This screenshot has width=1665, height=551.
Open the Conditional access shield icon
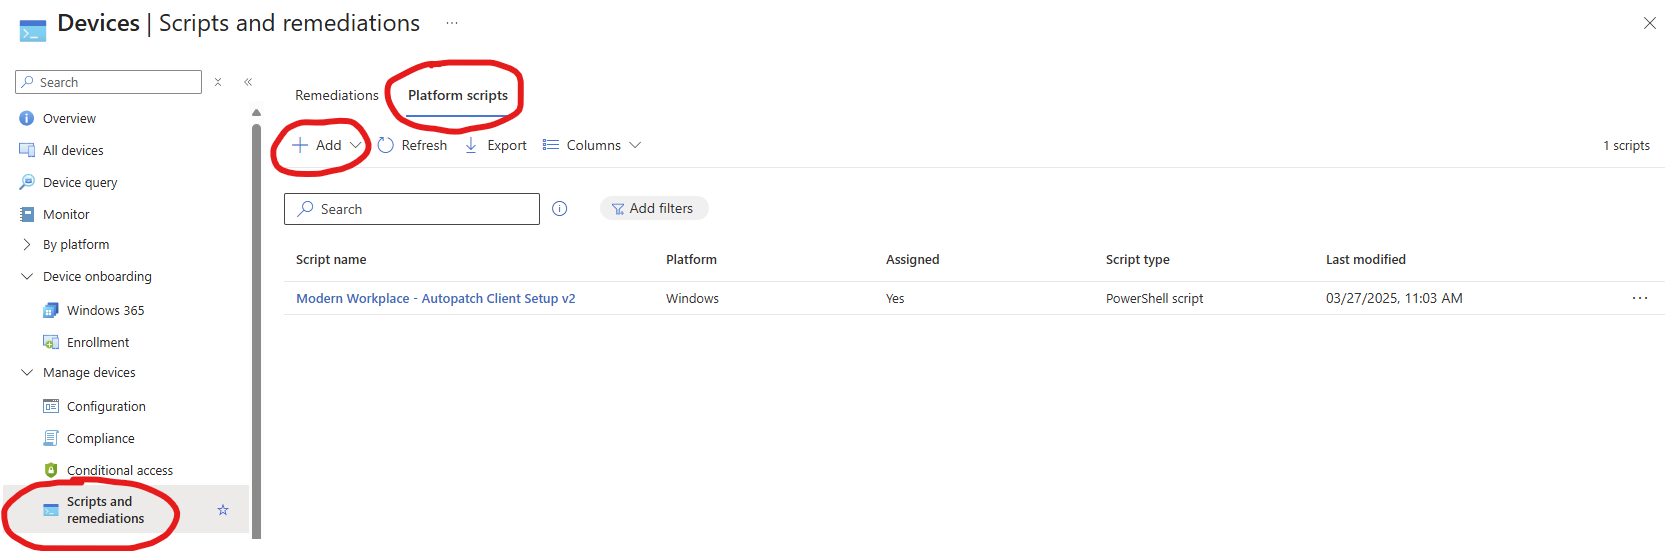(x=51, y=470)
